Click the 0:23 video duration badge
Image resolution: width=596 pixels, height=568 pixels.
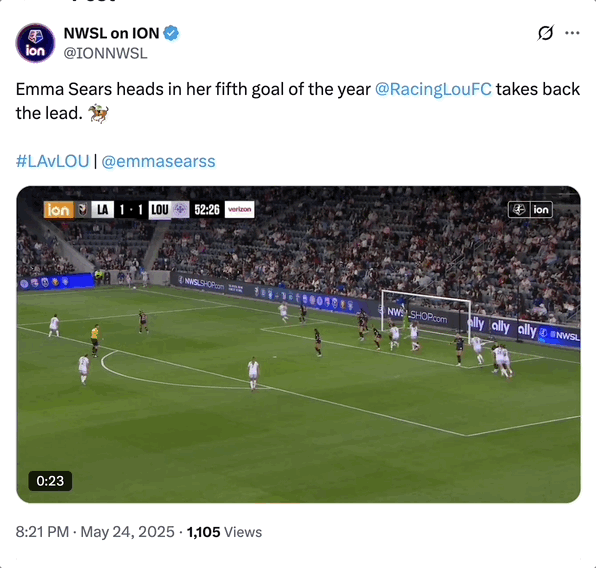coord(50,481)
